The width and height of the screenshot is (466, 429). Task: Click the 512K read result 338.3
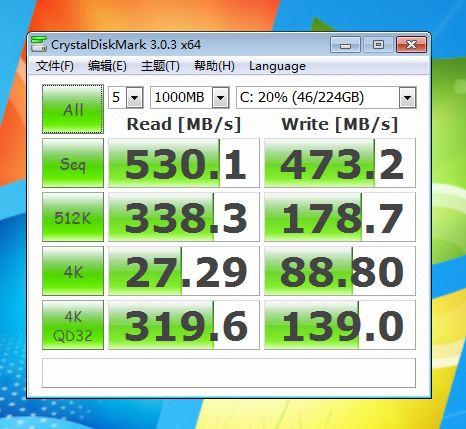click(x=184, y=217)
